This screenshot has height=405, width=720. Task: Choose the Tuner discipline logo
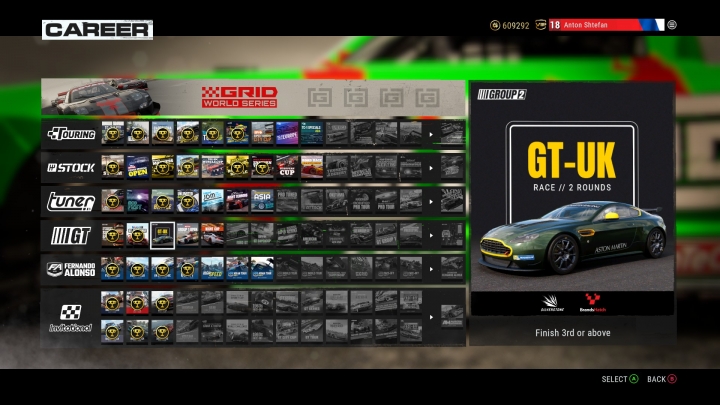tap(71, 202)
